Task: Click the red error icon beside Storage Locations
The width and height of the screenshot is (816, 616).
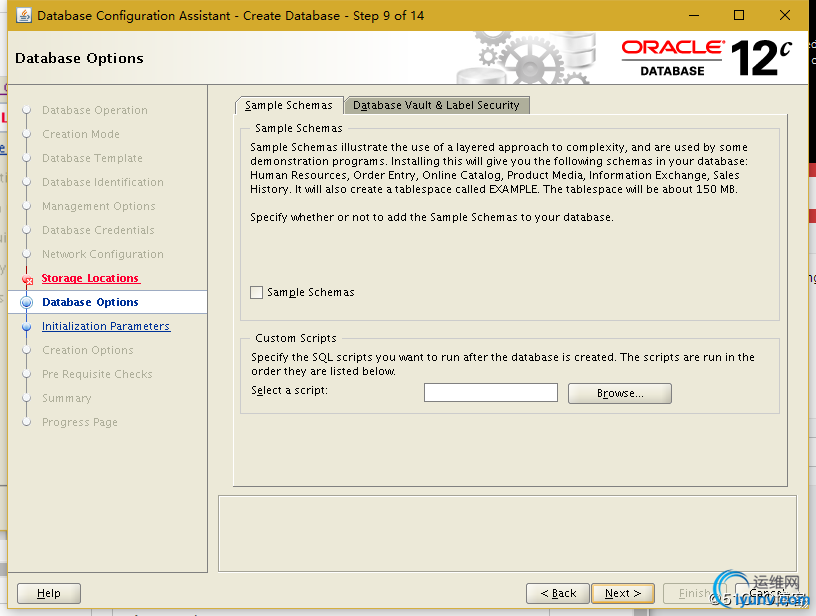Action: tap(27, 280)
